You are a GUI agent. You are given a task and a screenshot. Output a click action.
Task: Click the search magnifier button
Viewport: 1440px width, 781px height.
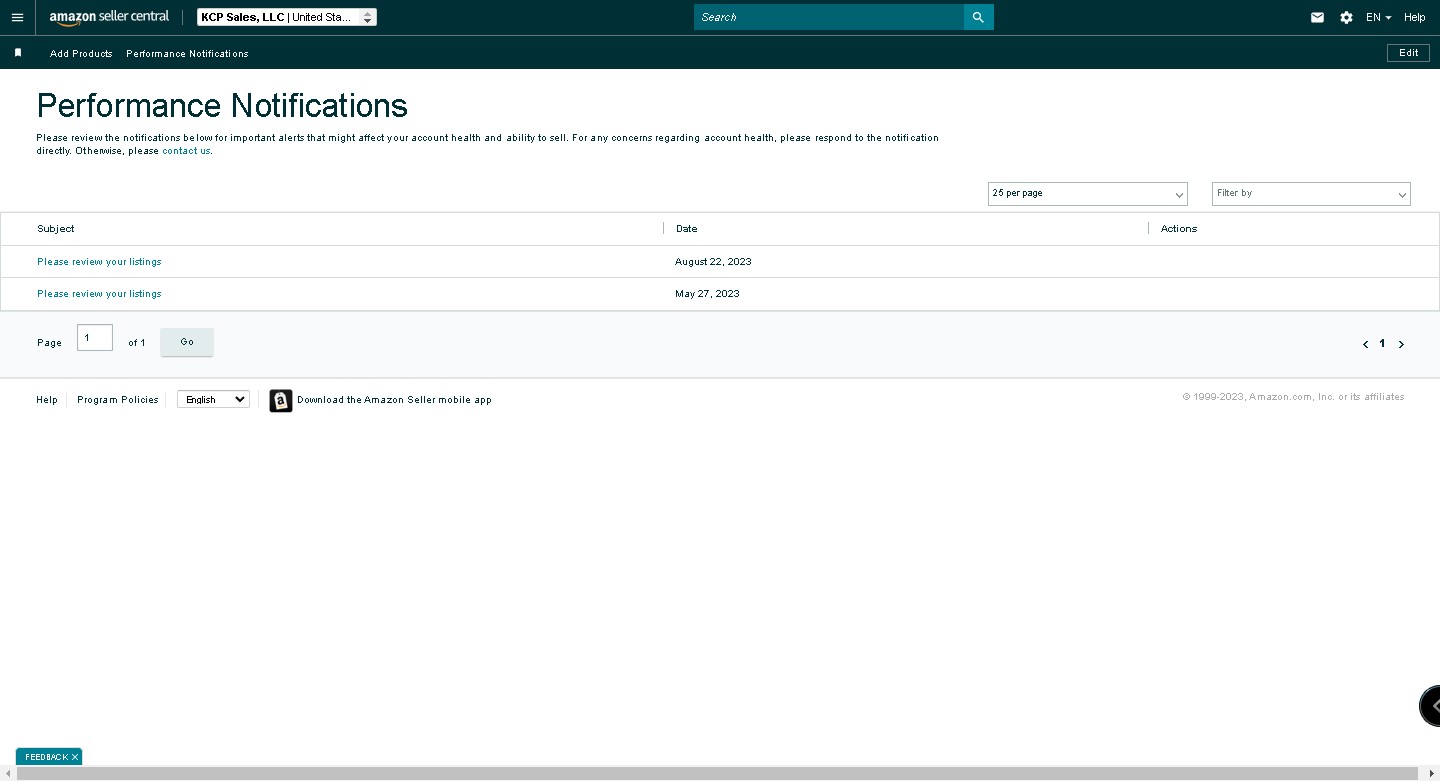[978, 17]
